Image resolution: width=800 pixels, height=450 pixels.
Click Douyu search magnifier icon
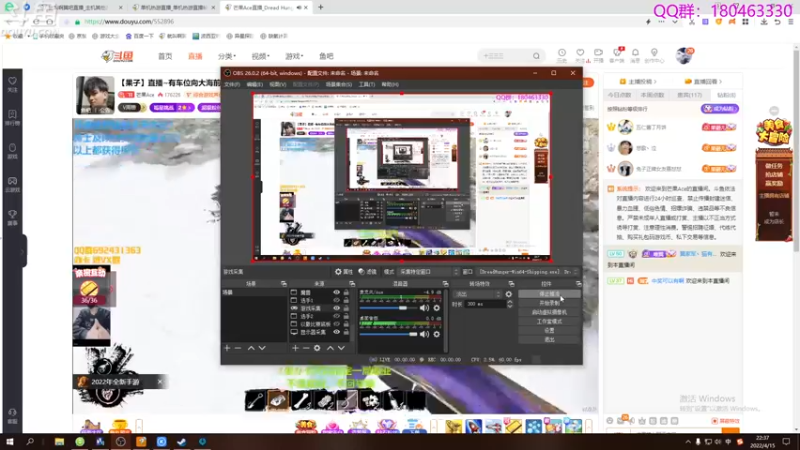(536, 56)
